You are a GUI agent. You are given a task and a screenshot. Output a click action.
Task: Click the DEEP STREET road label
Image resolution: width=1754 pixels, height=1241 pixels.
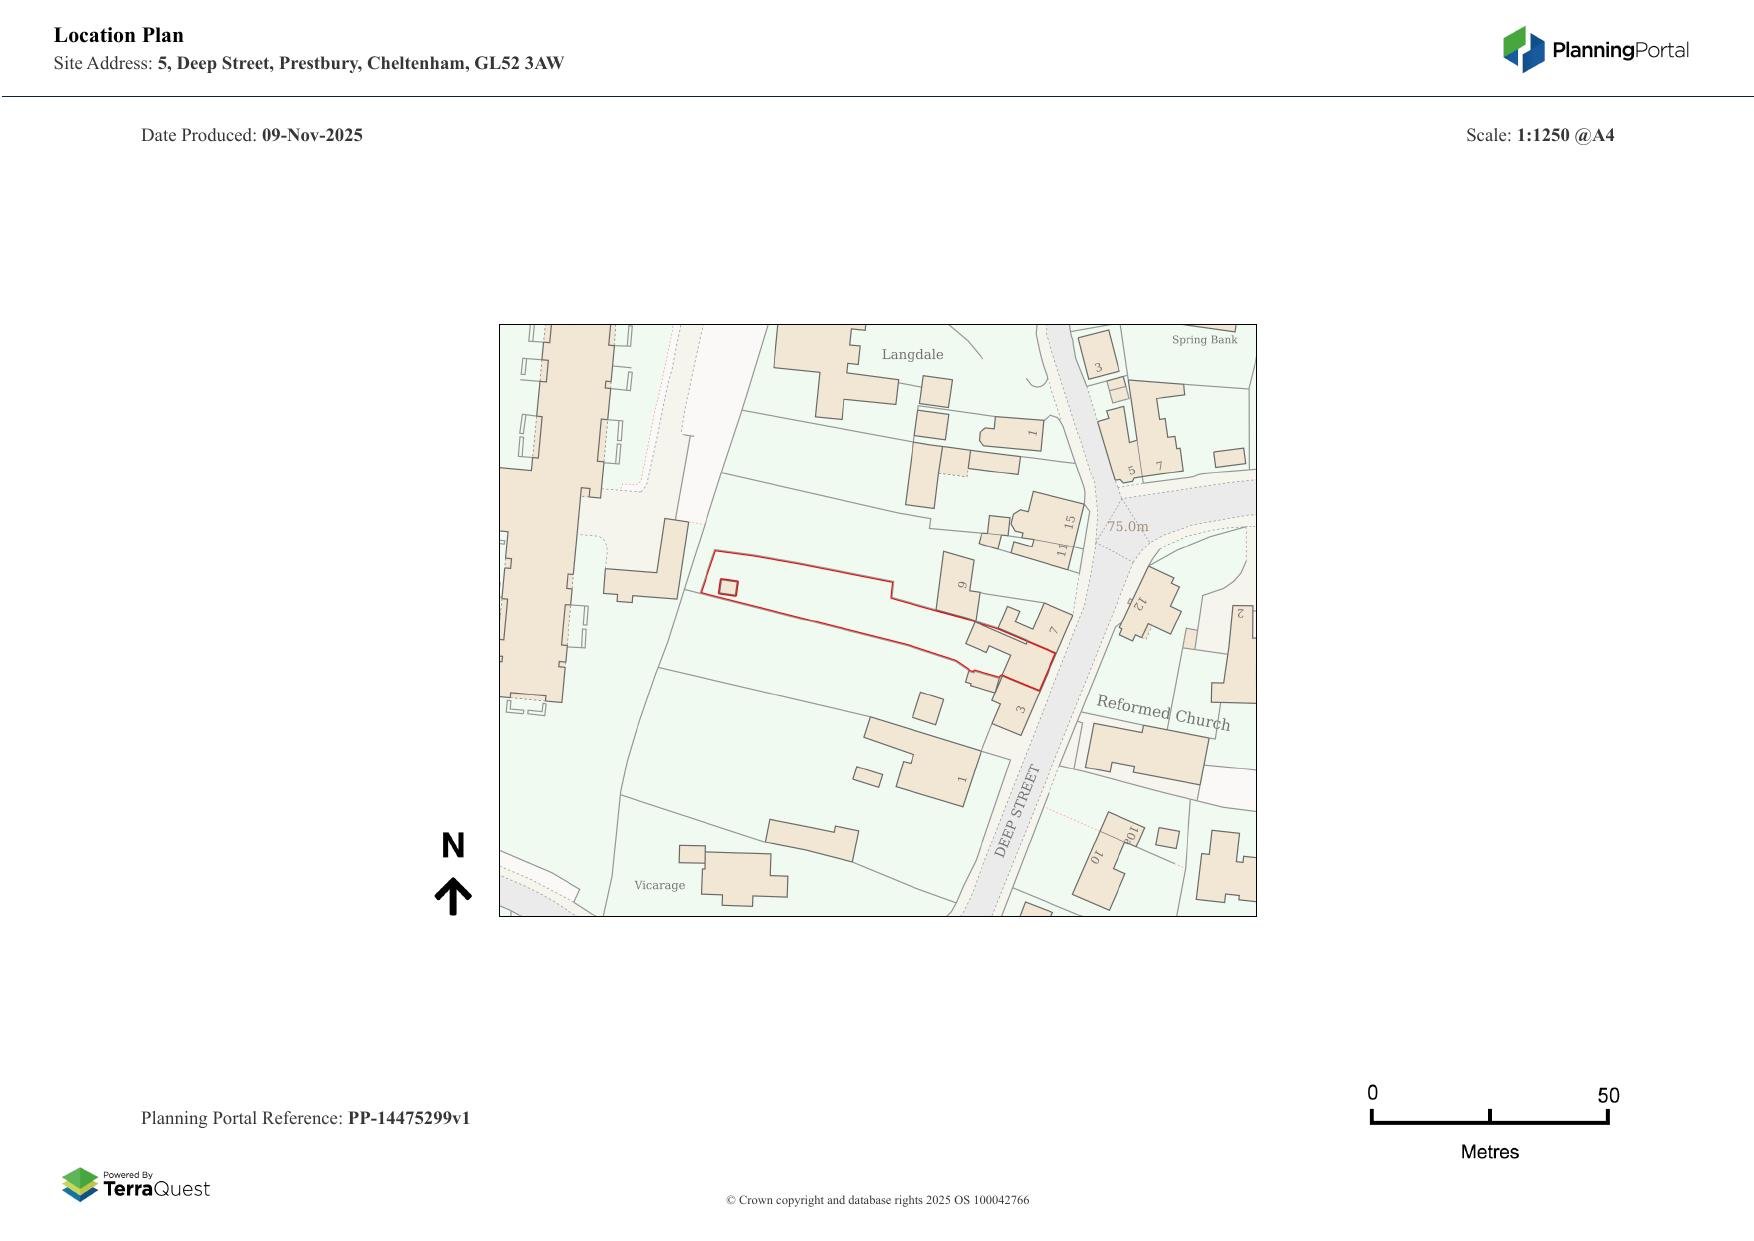(x=1018, y=811)
